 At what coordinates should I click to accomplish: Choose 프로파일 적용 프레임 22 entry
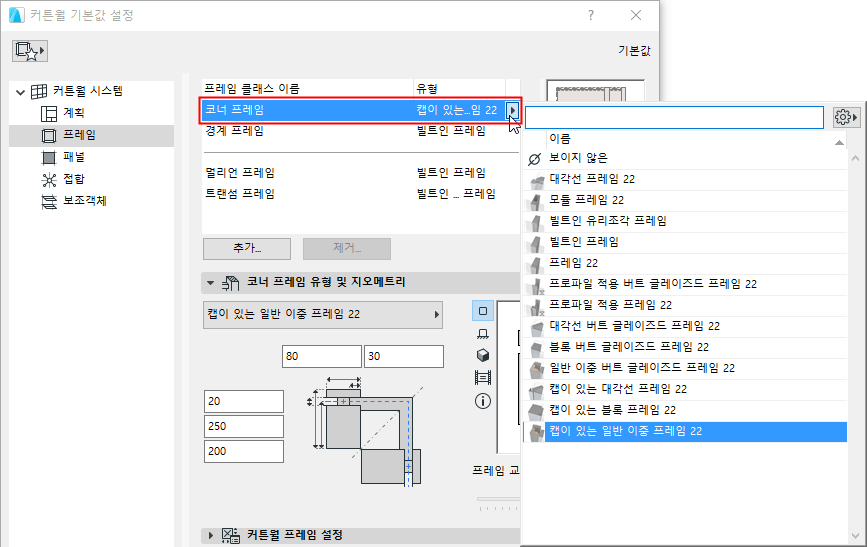685,305
